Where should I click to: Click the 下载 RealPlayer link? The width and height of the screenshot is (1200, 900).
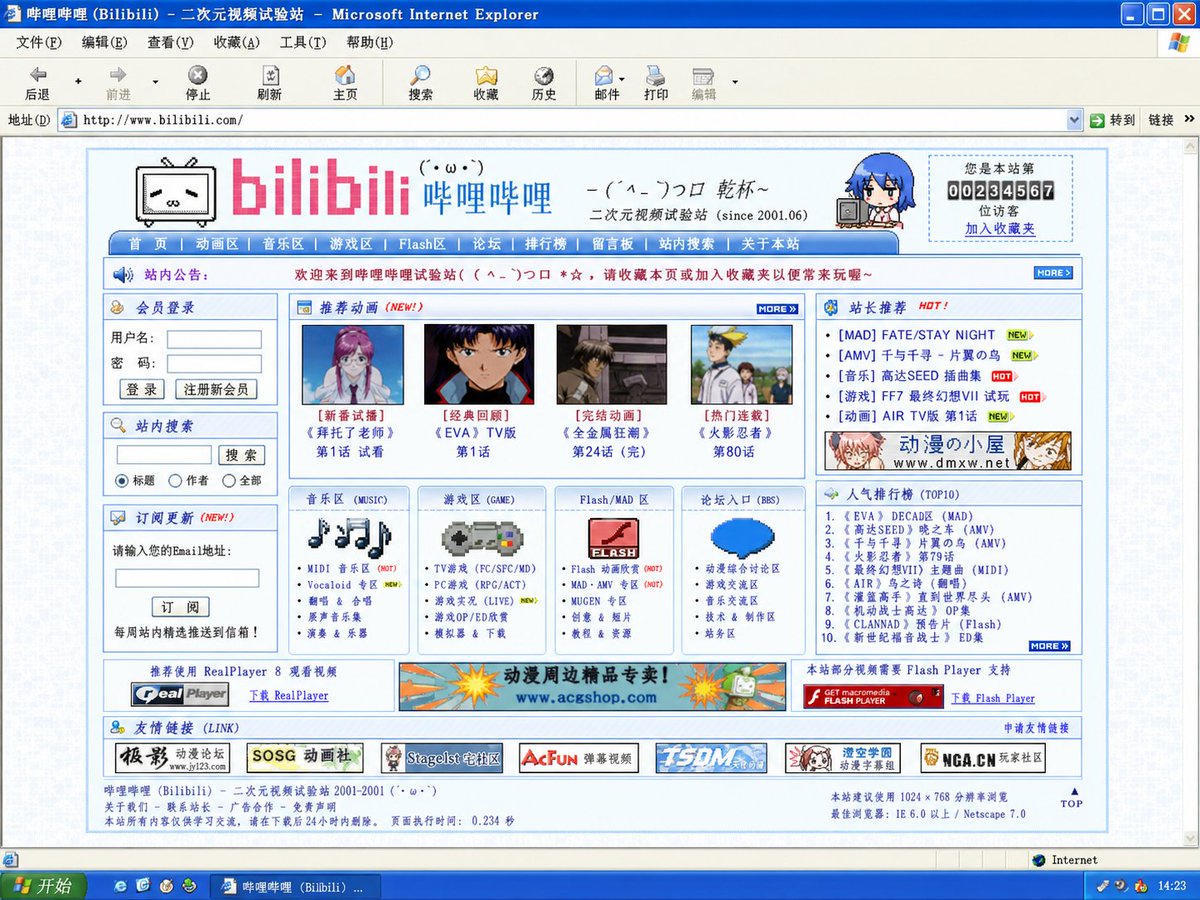(x=289, y=696)
